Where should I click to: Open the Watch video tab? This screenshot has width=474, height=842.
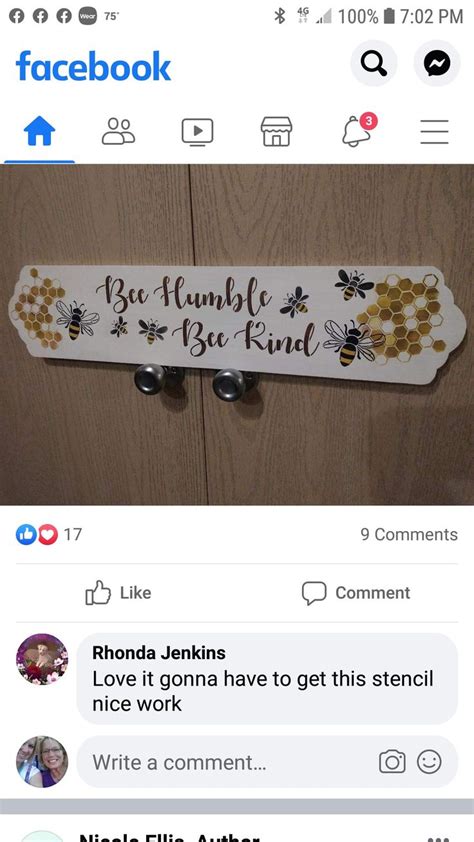197,132
